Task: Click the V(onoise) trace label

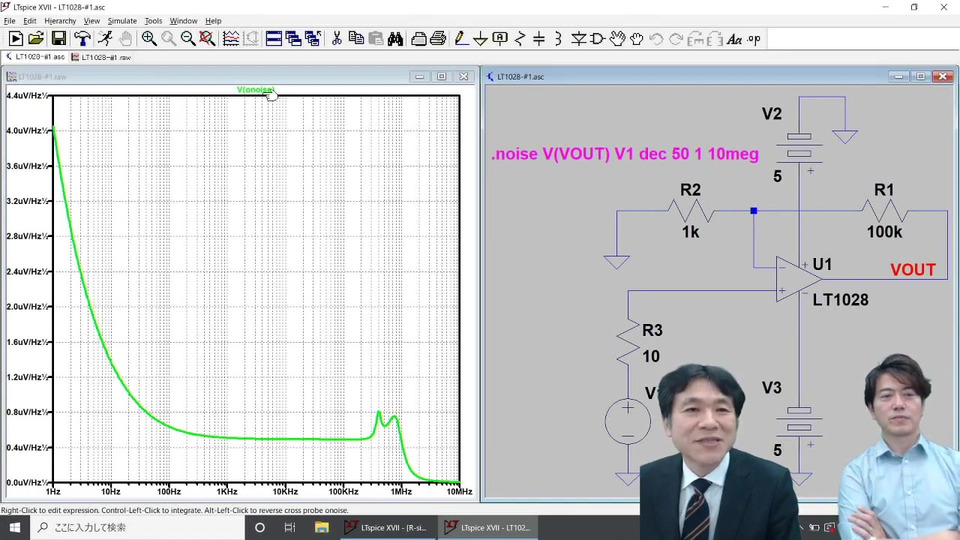Action: [255, 89]
